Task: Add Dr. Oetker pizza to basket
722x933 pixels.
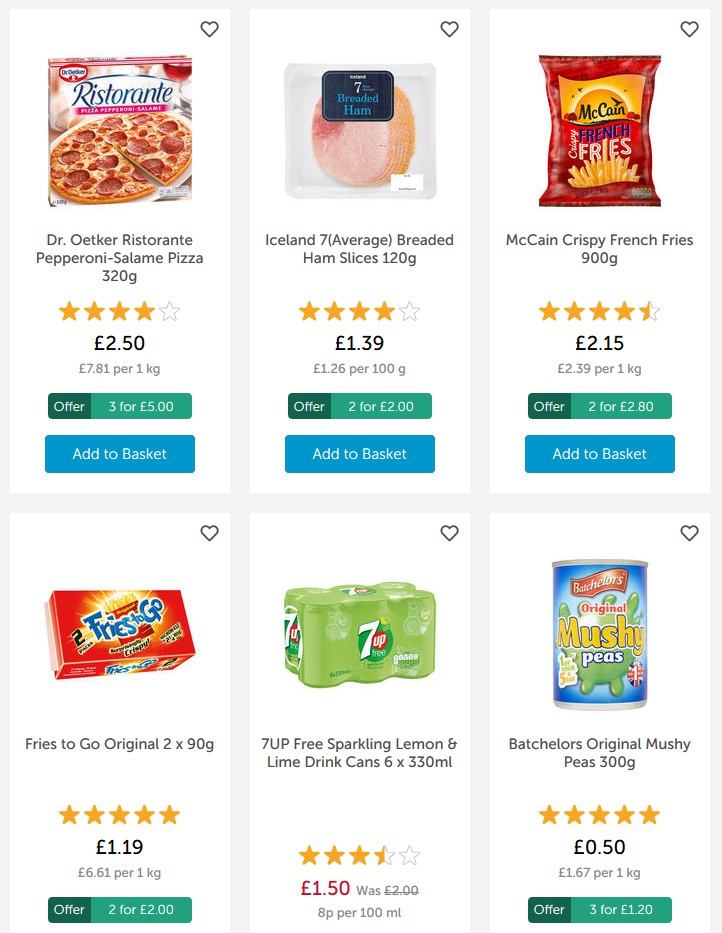Action: click(119, 454)
